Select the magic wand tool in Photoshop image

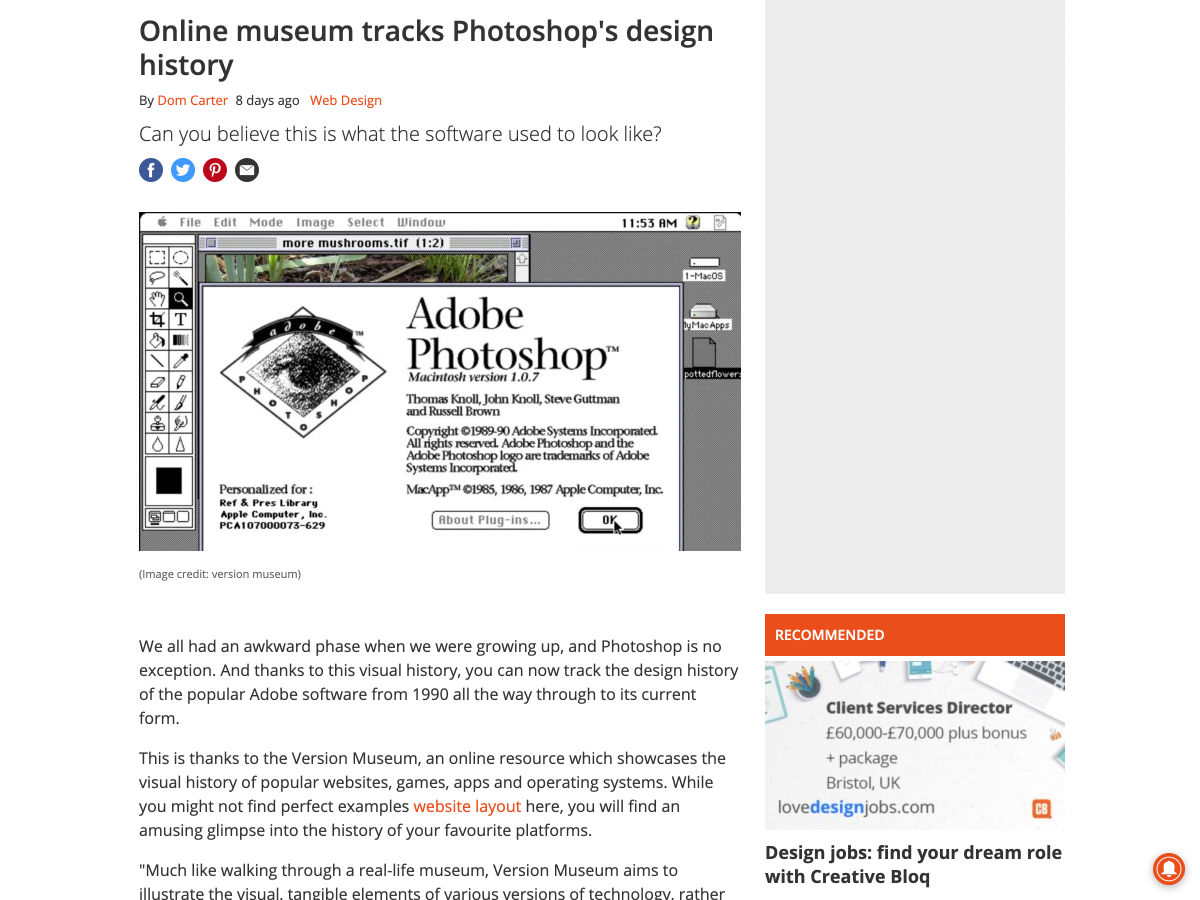tap(180, 277)
